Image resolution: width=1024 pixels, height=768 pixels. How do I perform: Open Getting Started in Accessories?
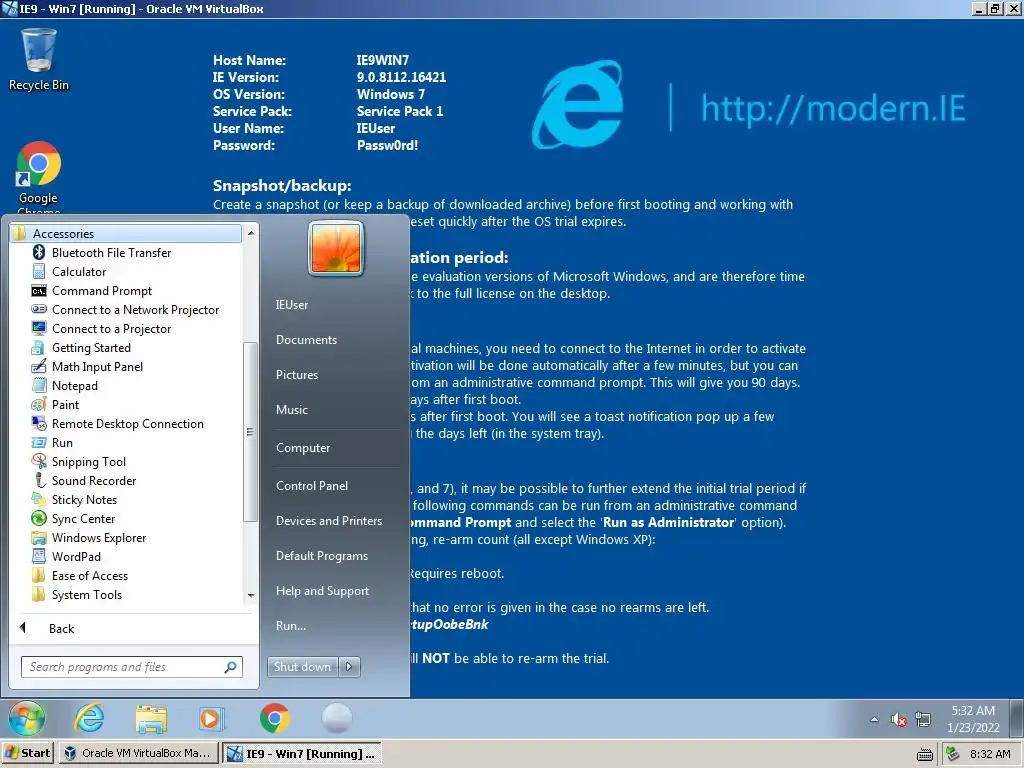91,347
